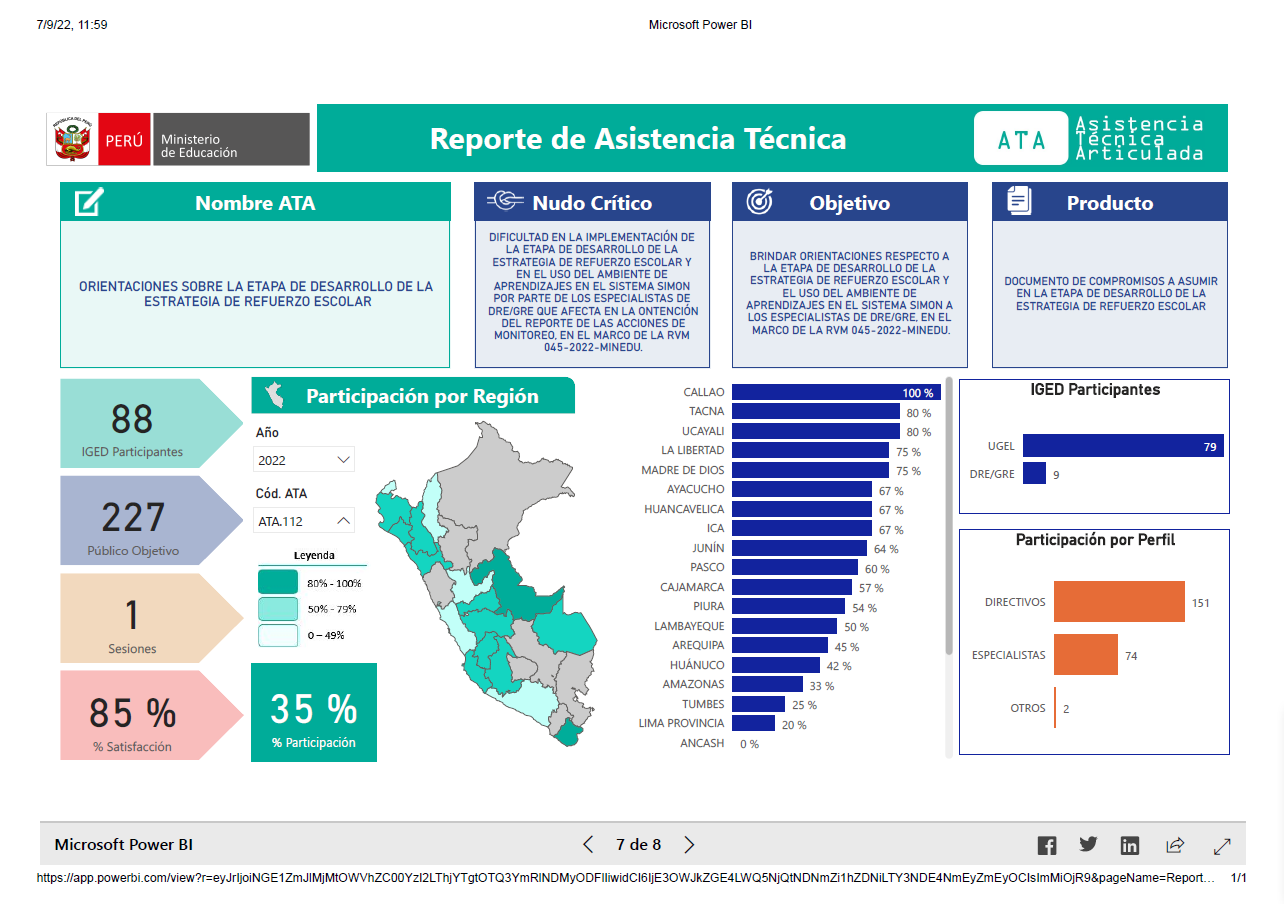Click the share report arrow icon
The height and width of the screenshot is (904, 1284).
[x=1175, y=845]
